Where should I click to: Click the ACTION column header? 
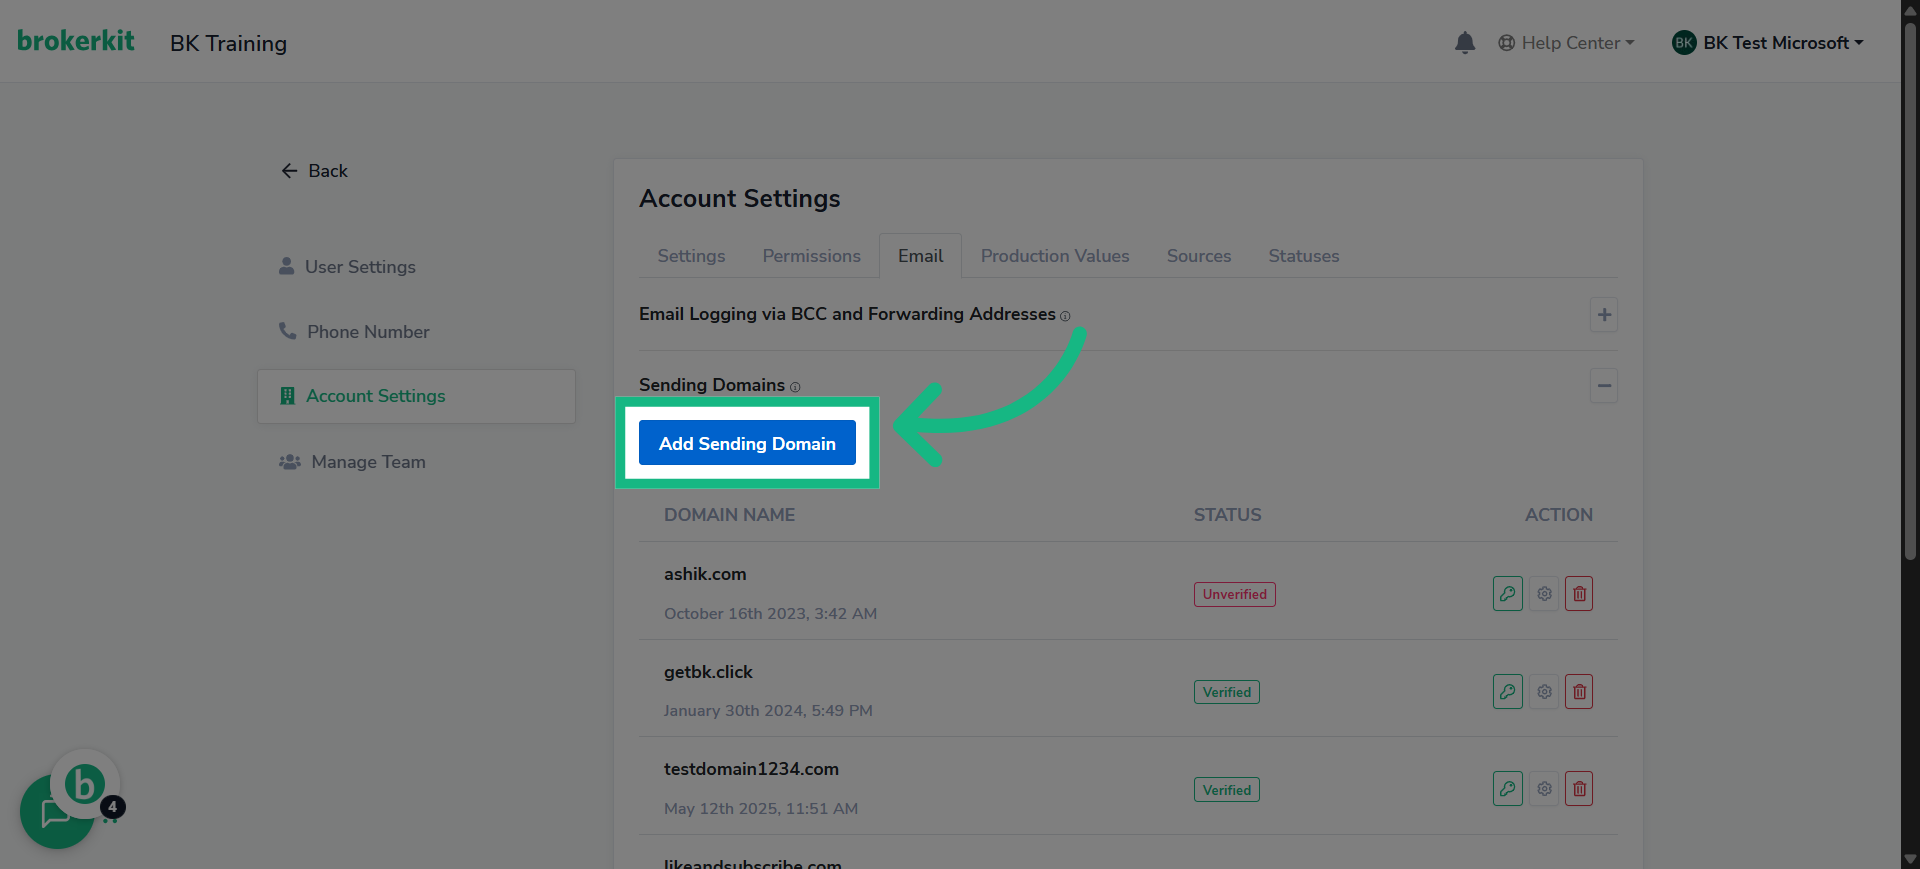(1558, 515)
